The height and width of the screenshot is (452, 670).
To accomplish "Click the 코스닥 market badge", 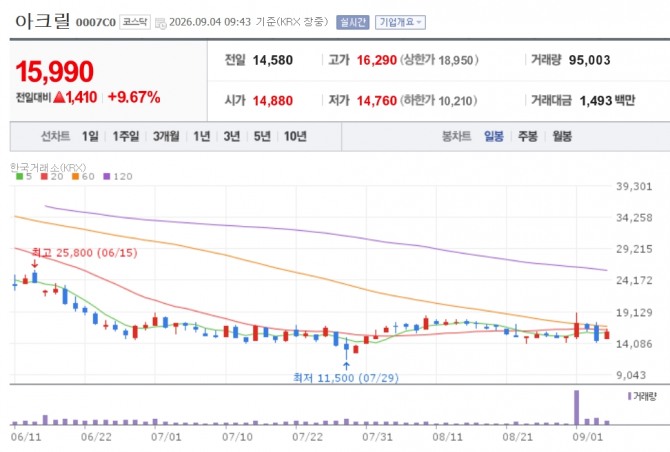I will point(135,22).
